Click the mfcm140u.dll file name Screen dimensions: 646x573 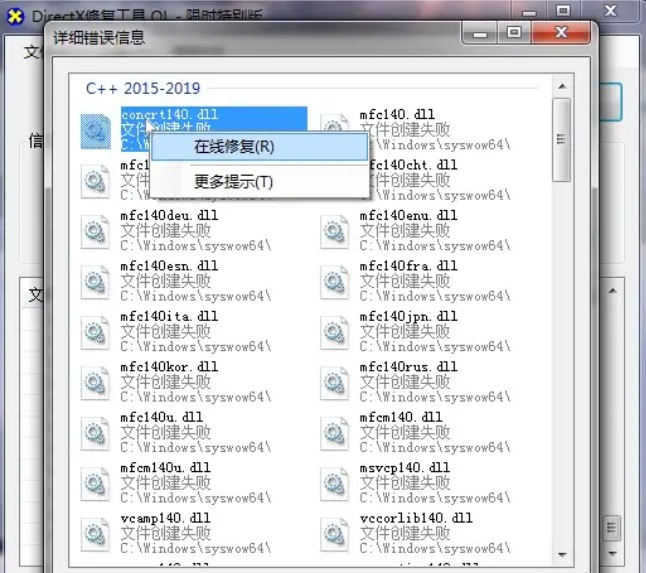pyautogui.click(x=165, y=468)
